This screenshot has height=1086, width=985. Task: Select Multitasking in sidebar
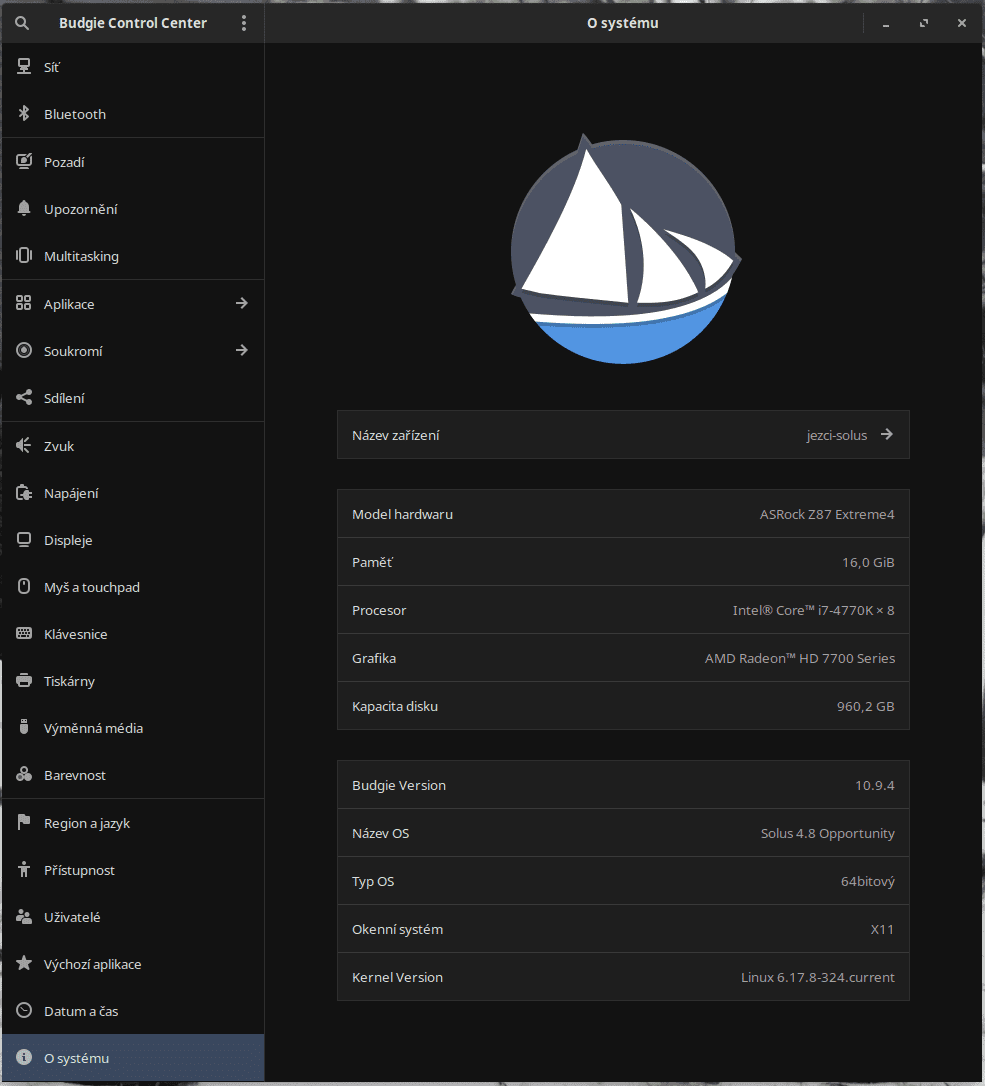click(x=133, y=256)
